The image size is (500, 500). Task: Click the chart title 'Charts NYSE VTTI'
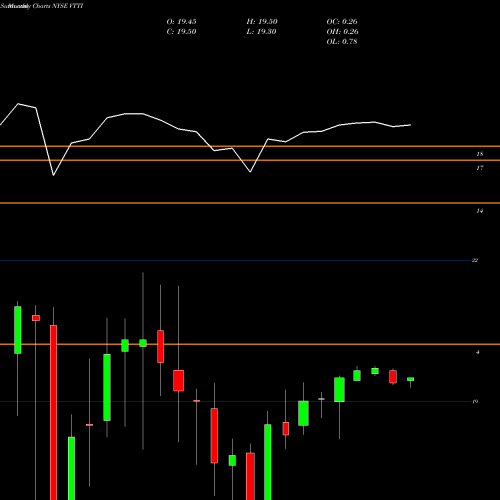[57, 6]
